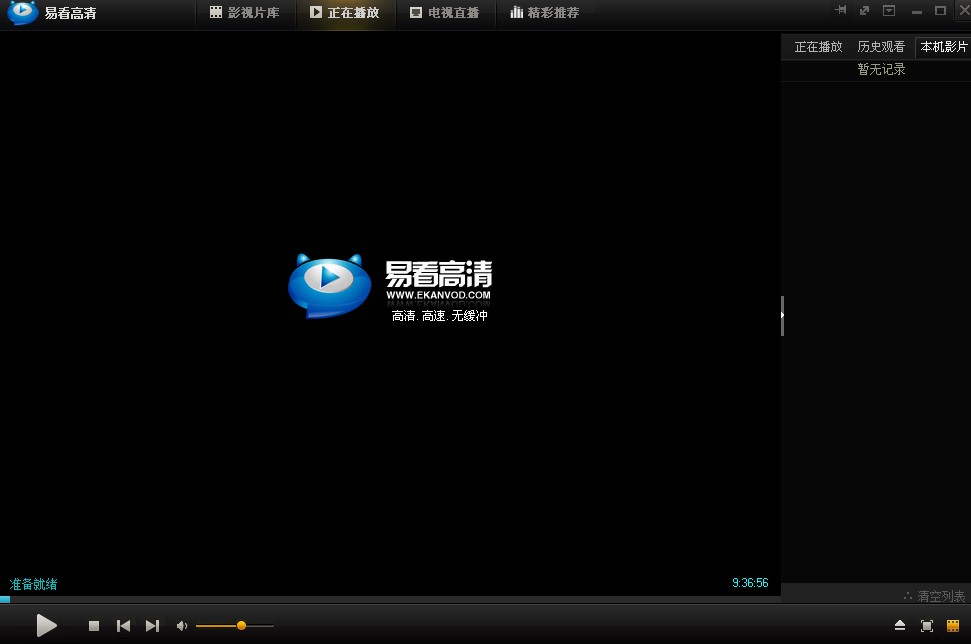971x644 pixels.
Task: Mute audio via the speaker icon
Action: pos(181,626)
